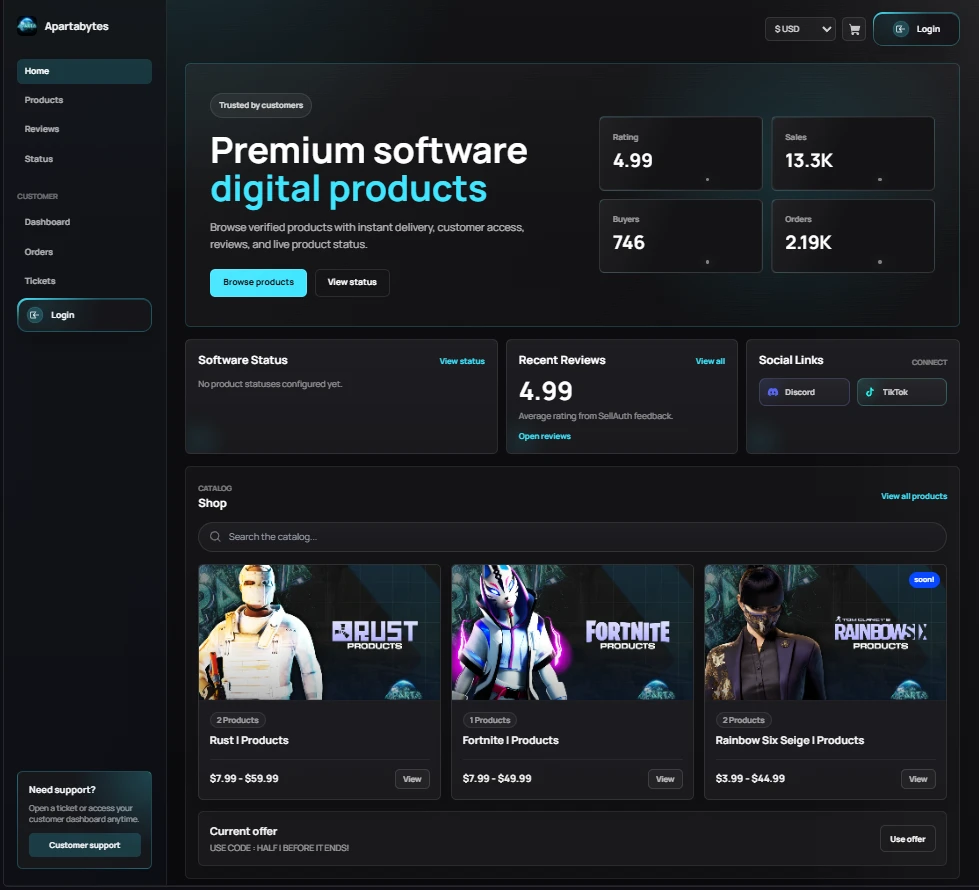Click the Use offer button

pyautogui.click(x=908, y=839)
